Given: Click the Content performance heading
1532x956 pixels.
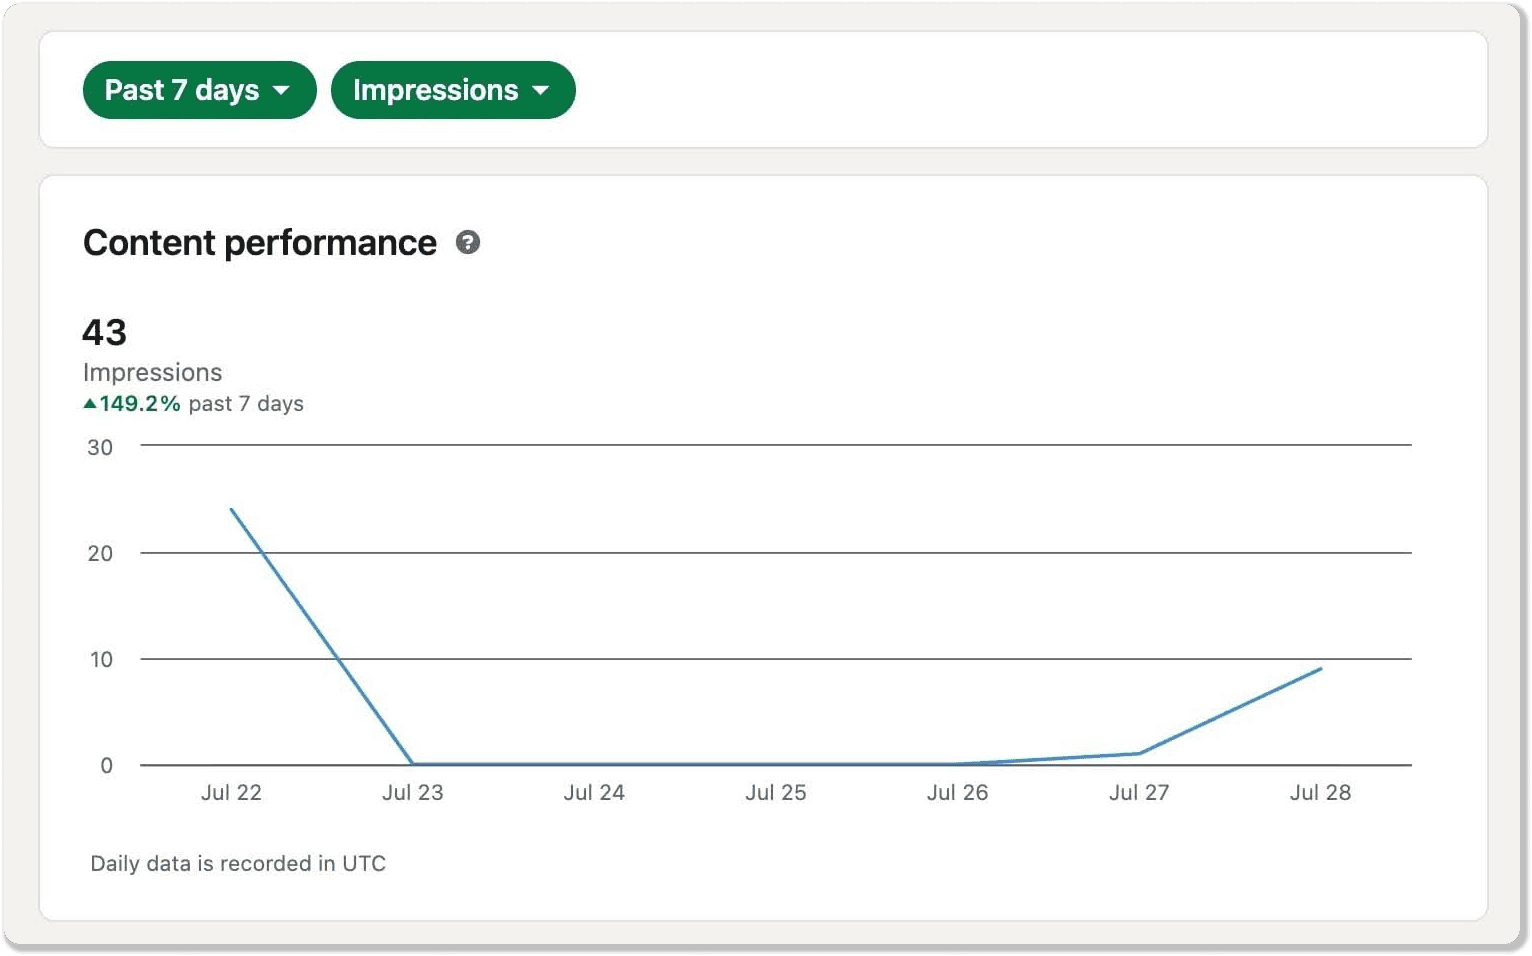Looking at the screenshot, I should (x=260, y=242).
